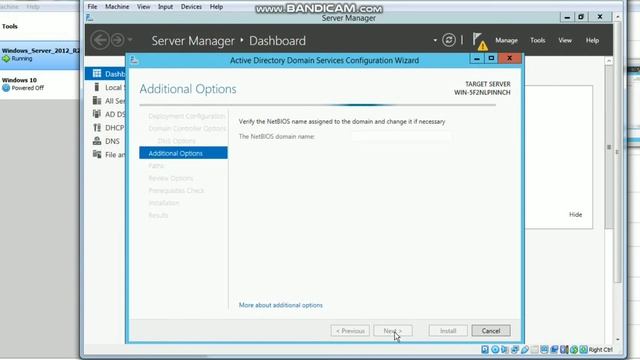Close the Active Directory configuration wizard

click(x=509, y=59)
